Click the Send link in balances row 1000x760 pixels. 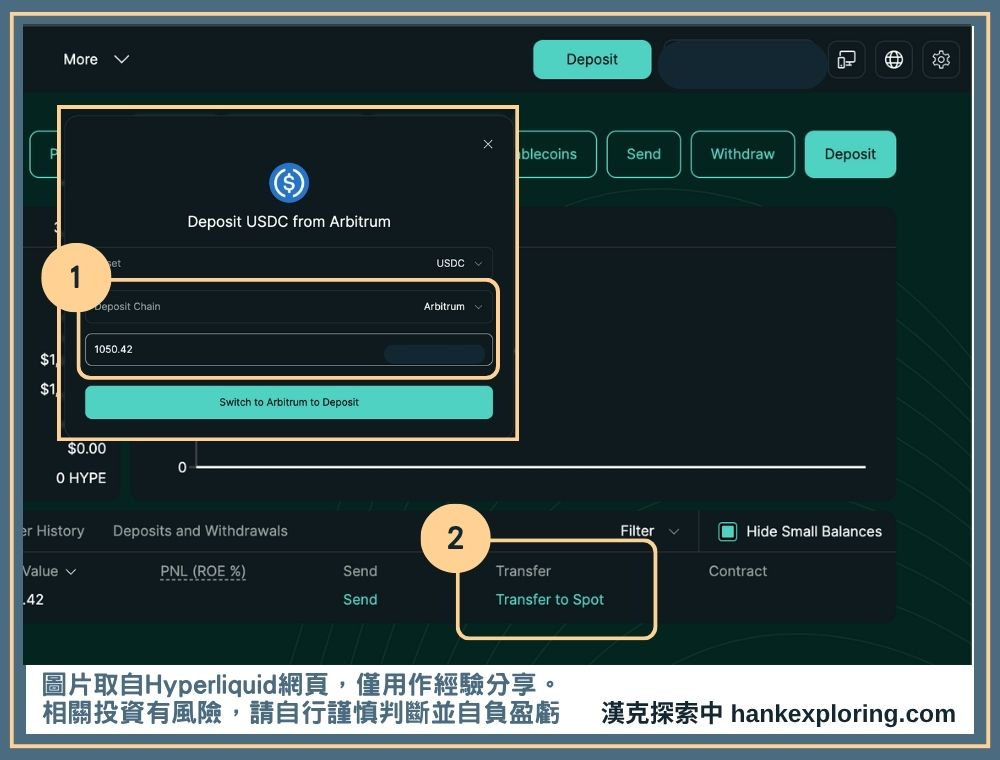[360, 600]
